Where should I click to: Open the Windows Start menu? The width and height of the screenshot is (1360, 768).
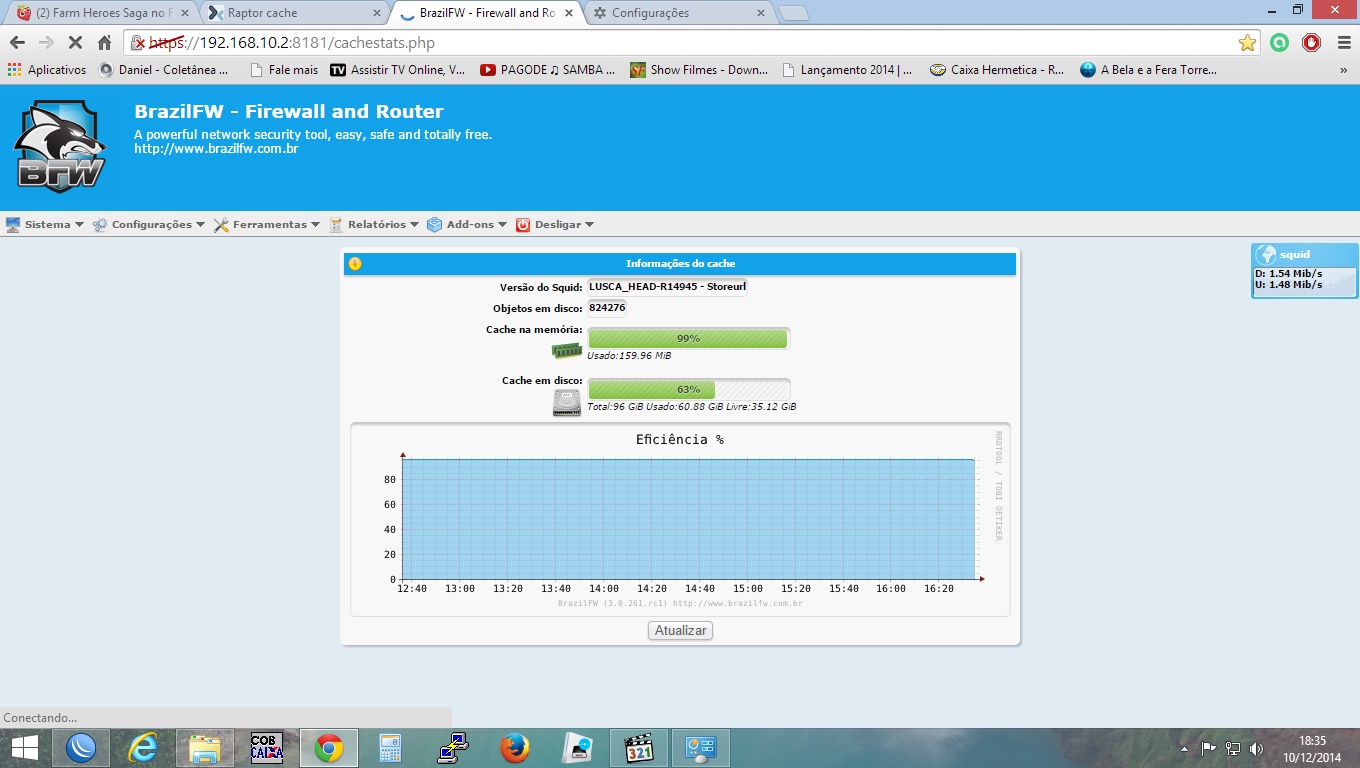(24, 748)
